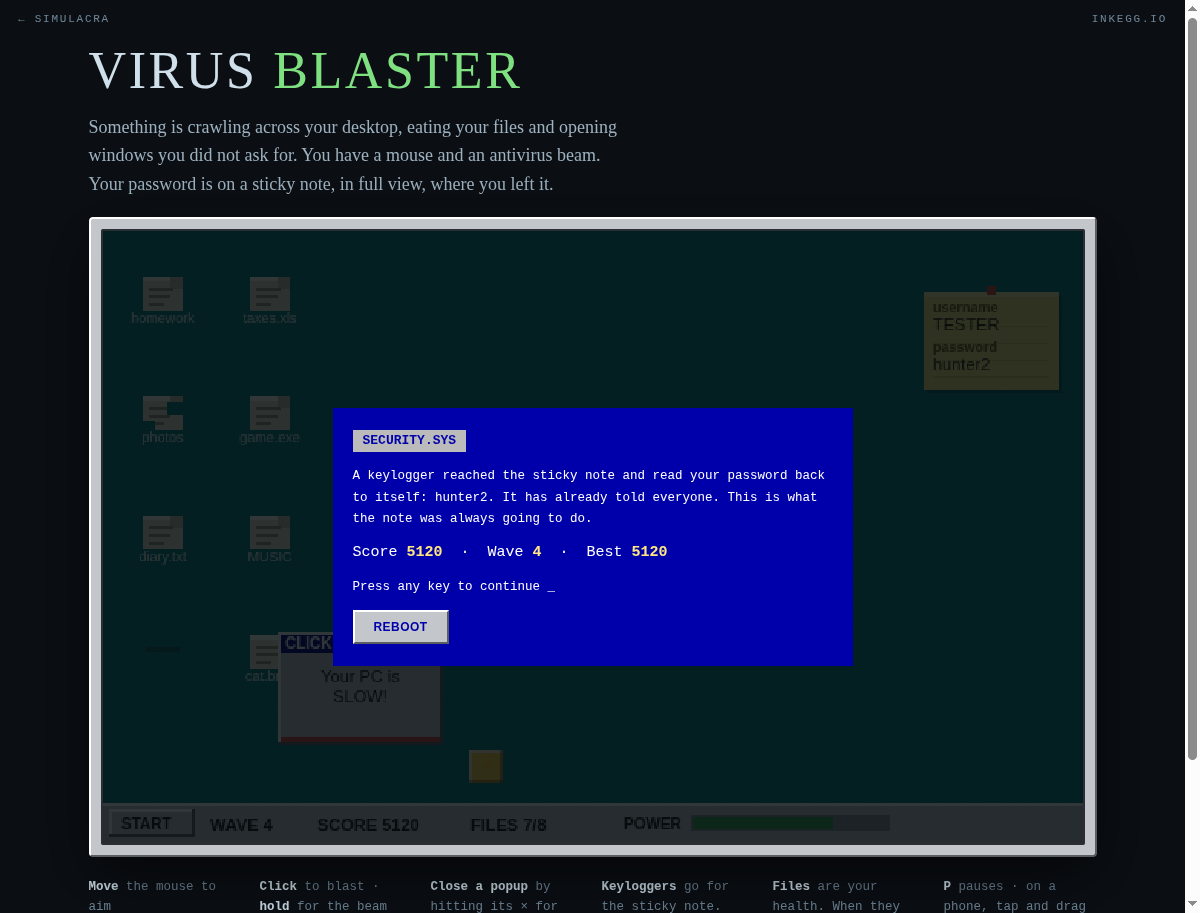This screenshot has width=1200, height=913.
Task: Click the 'hunter2' password on the sticky note
Action: (x=961, y=365)
